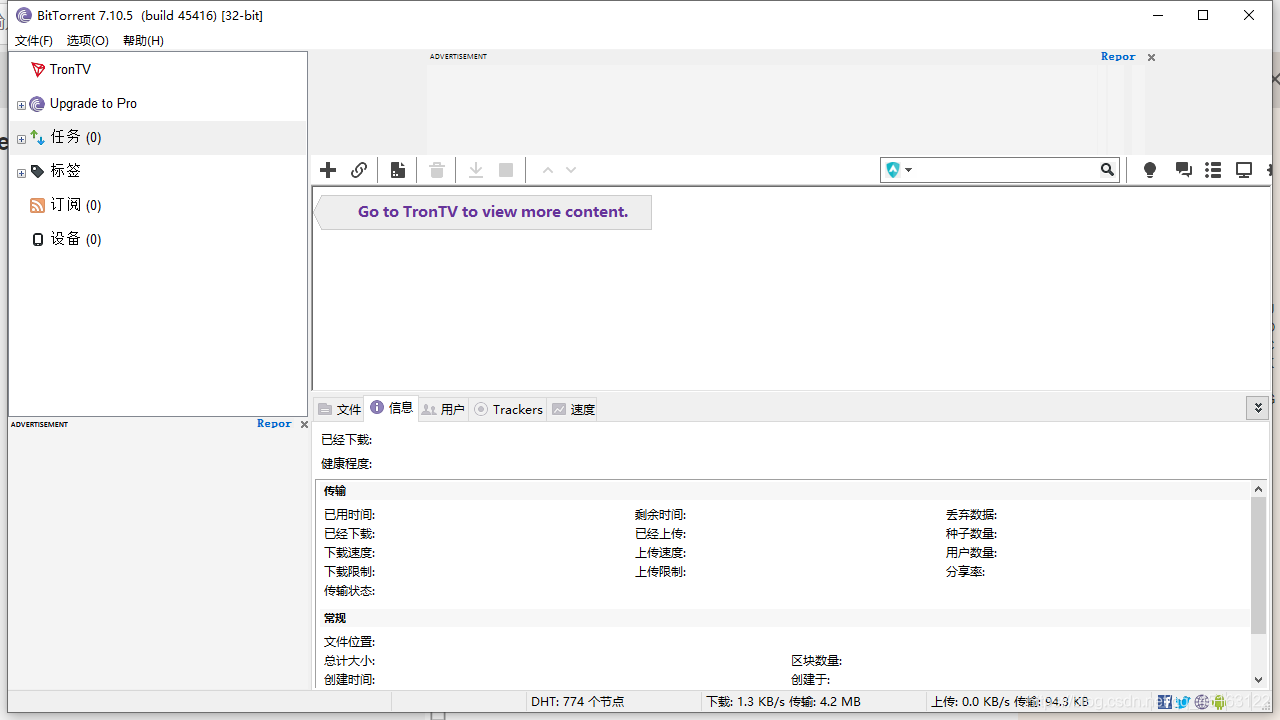
Task: Select TronTV in the sidebar
Action: coord(158,69)
